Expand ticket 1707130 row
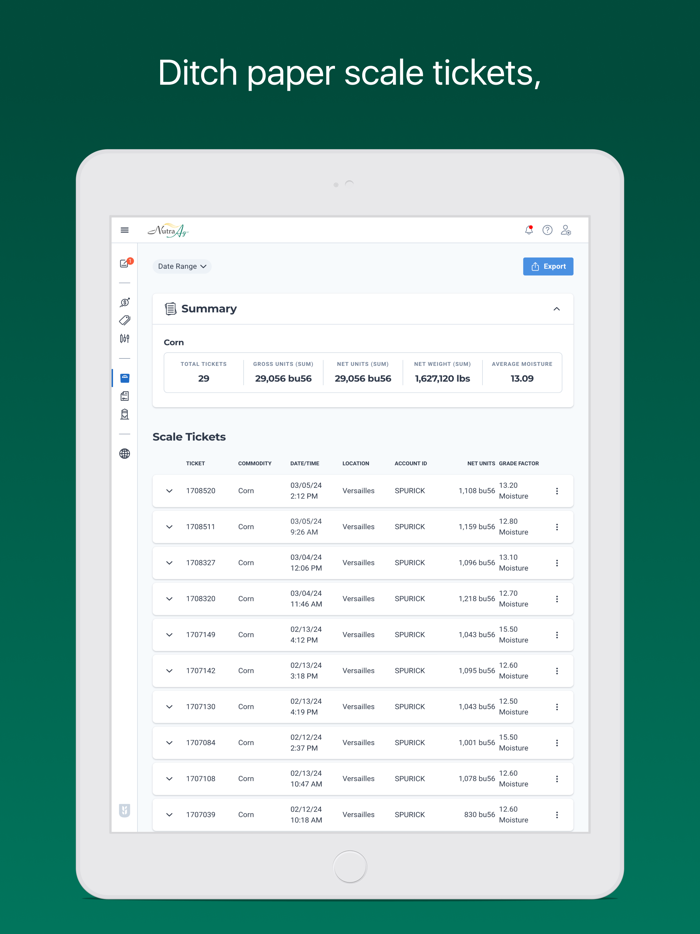The width and height of the screenshot is (700, 934). (x=169, y=707)
